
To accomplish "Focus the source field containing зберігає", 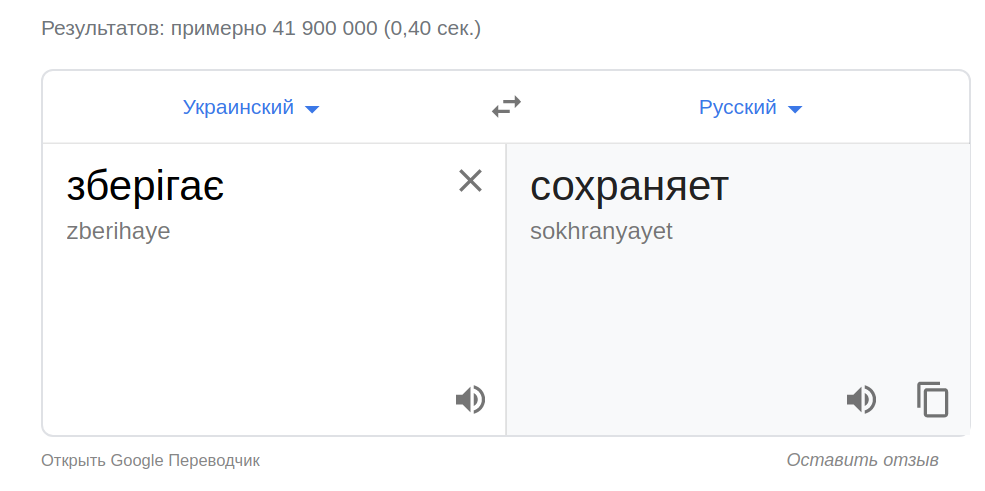I will pyautogui.click(x=145, y=187).
